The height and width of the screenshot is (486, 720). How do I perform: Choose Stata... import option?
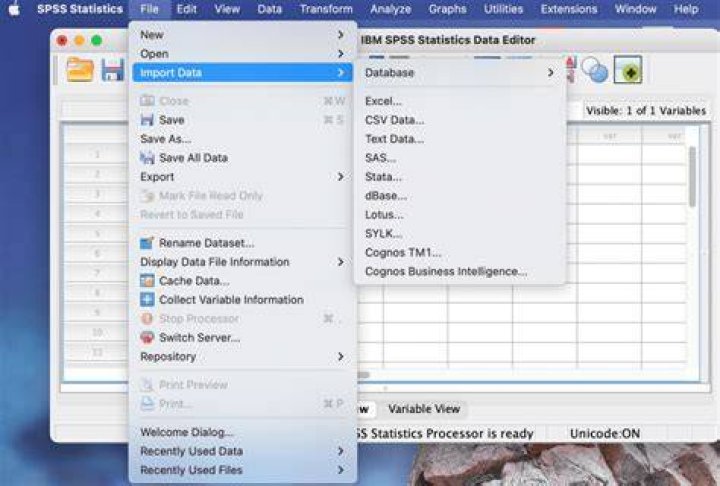(x=383, y=177)
